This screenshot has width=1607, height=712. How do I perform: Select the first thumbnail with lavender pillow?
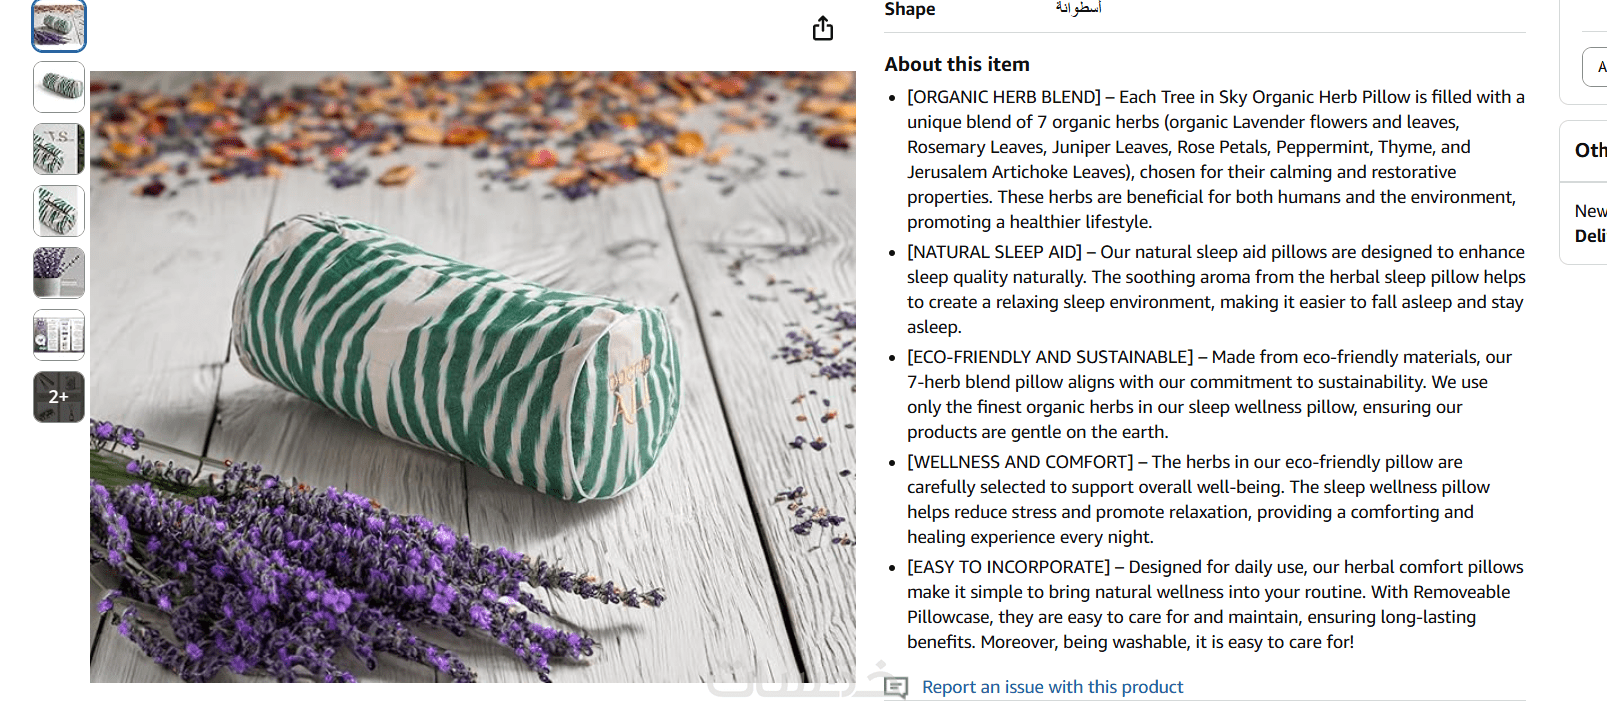click(x=59, y=26)
